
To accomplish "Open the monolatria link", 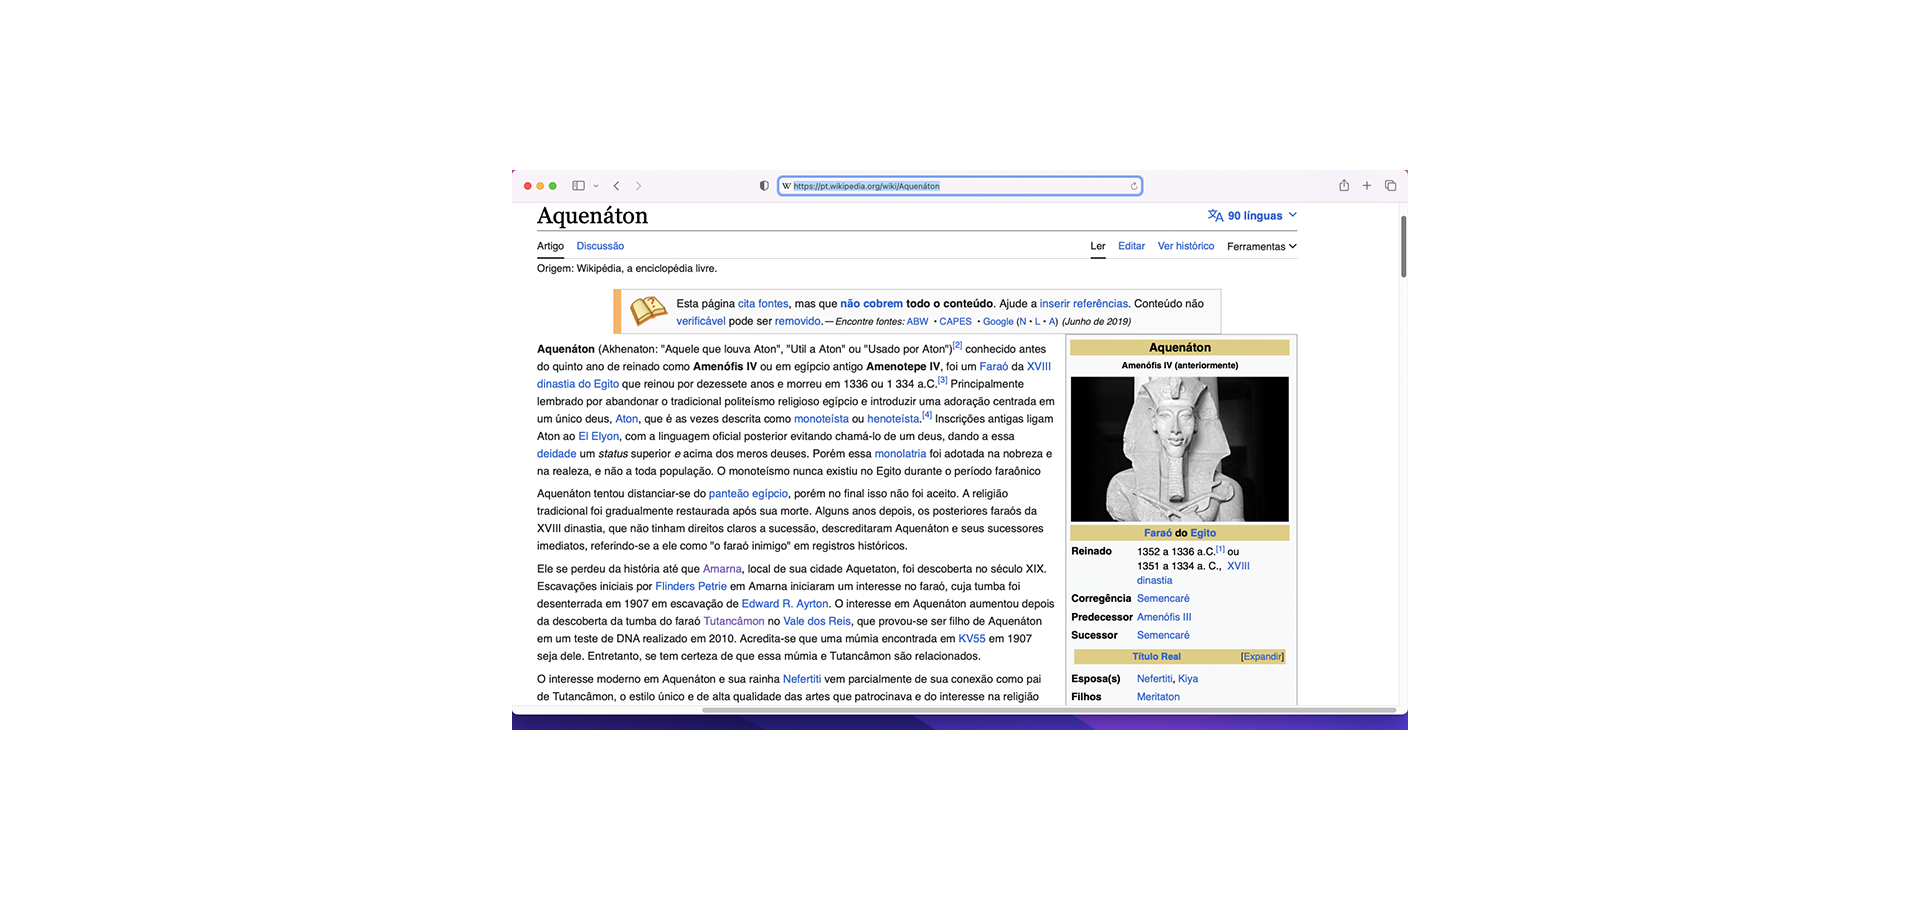I will [900, 454].
